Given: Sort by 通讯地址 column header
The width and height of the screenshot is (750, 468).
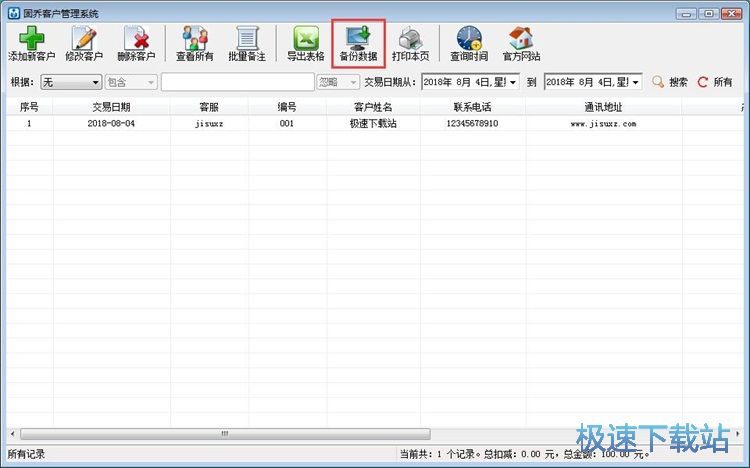Looking at the screenshot, I should pyautogui.click(x=603, y=107).
